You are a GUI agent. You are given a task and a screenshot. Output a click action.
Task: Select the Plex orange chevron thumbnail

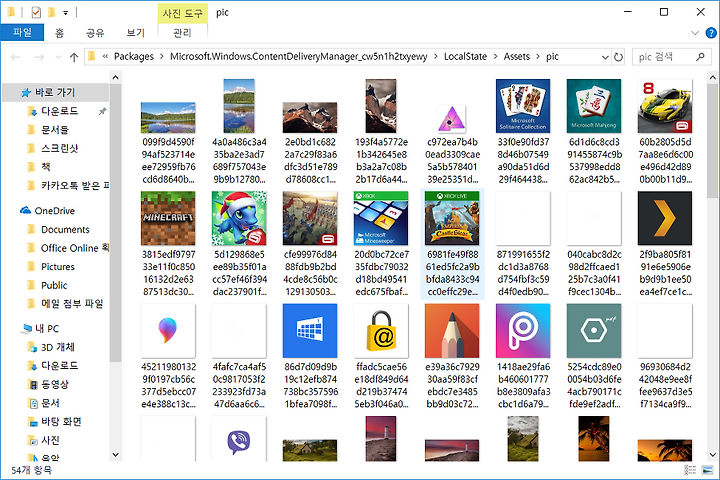click(665, 218)
